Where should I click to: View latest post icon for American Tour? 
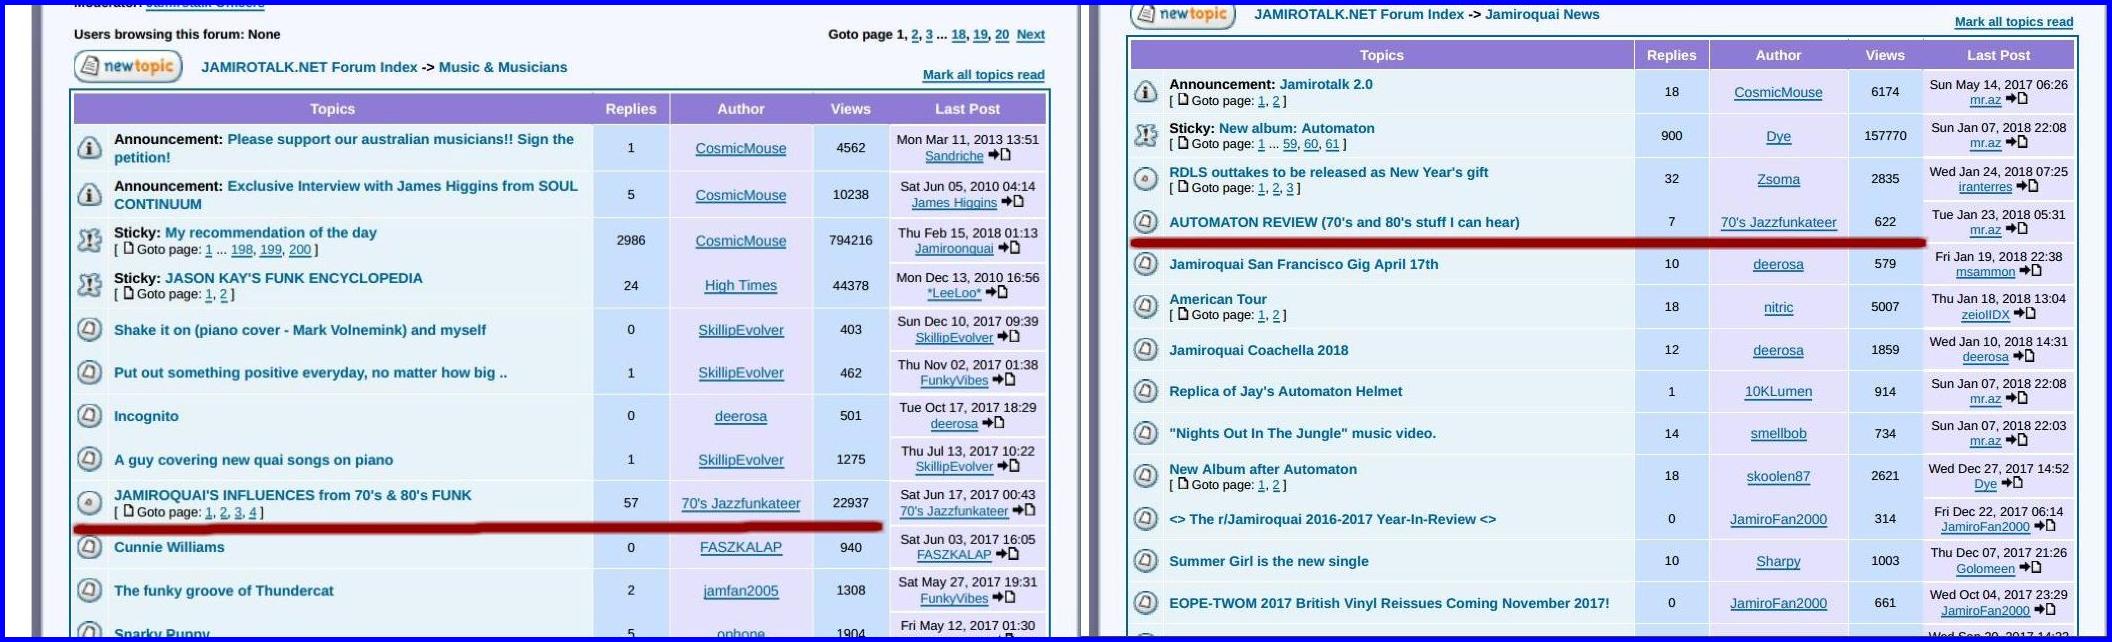[2025, 314]
